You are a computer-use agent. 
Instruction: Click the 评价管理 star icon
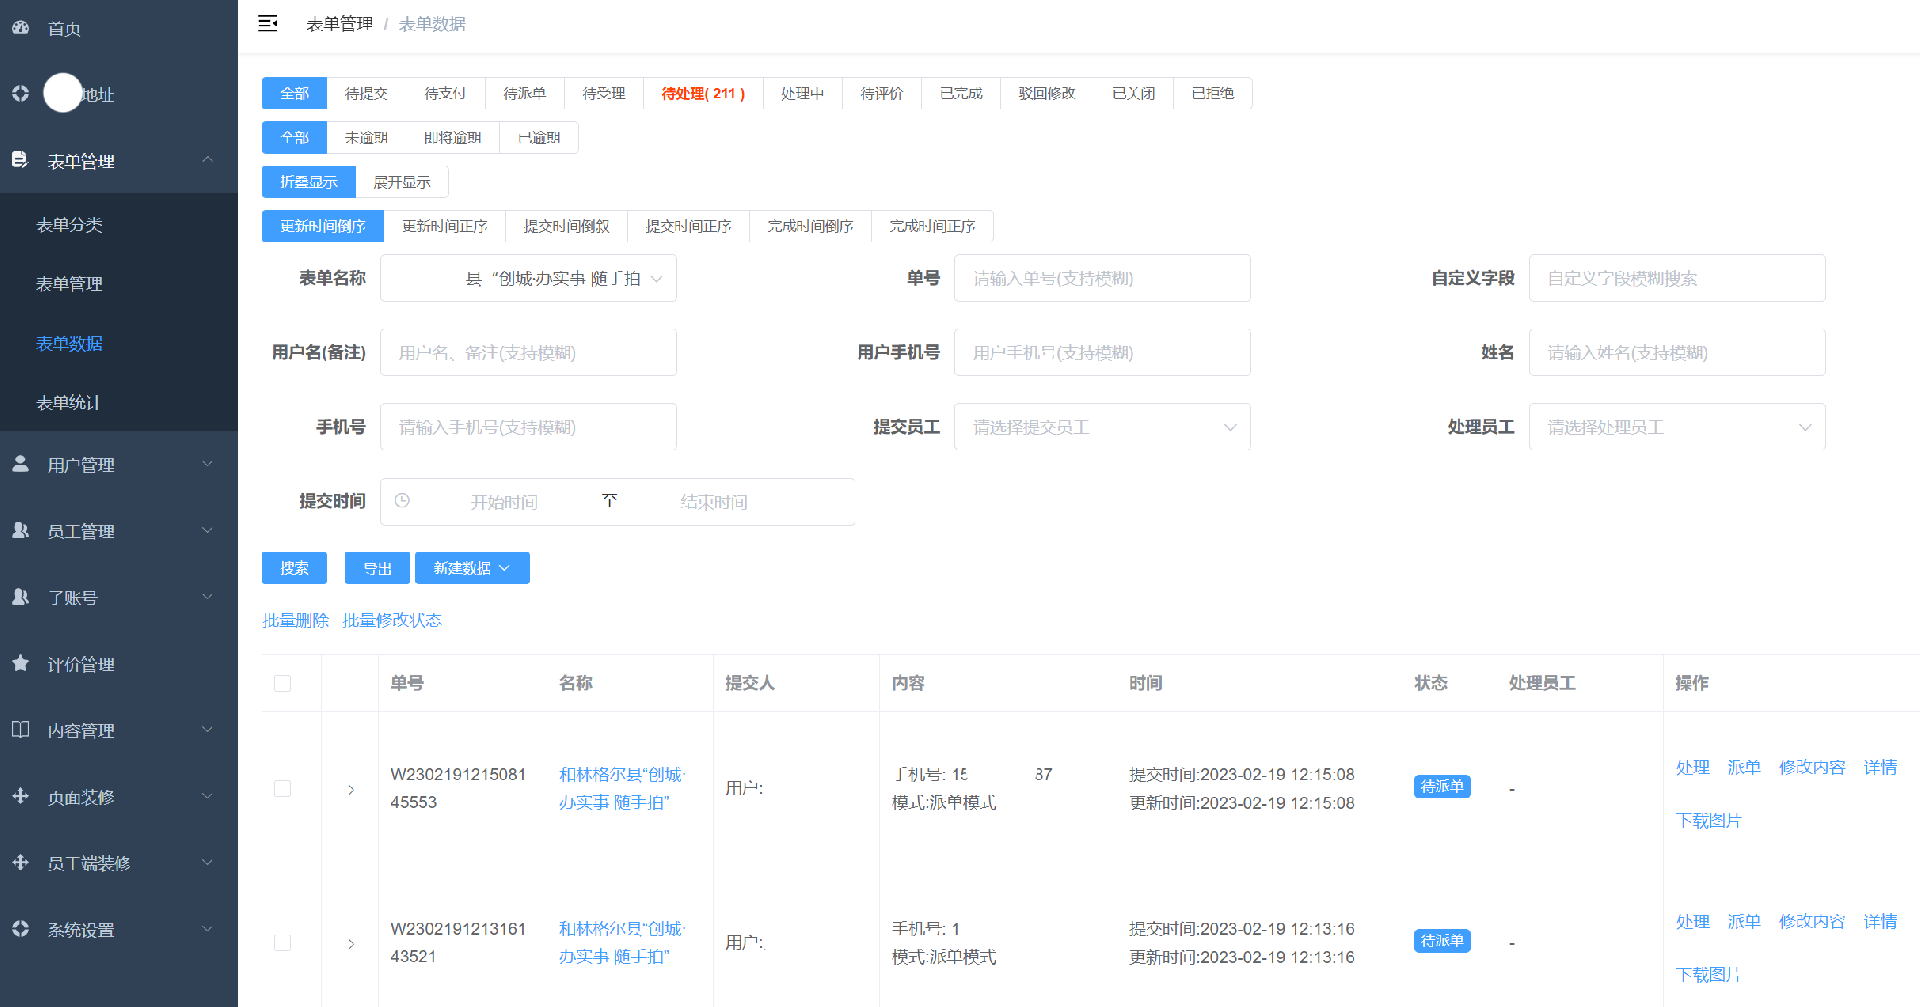pyautogui.click(x=20, y=663)
